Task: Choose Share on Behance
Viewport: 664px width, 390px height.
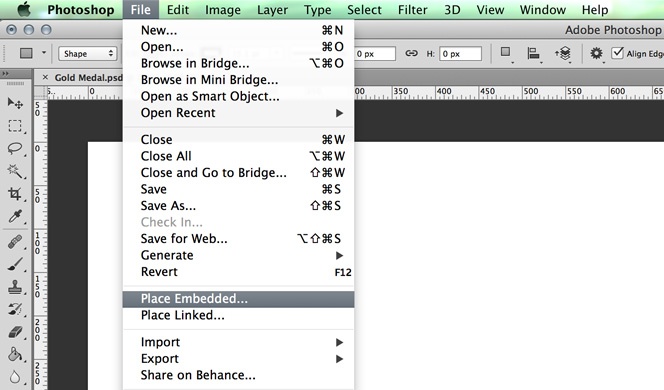Action: (x=238, y=375)
